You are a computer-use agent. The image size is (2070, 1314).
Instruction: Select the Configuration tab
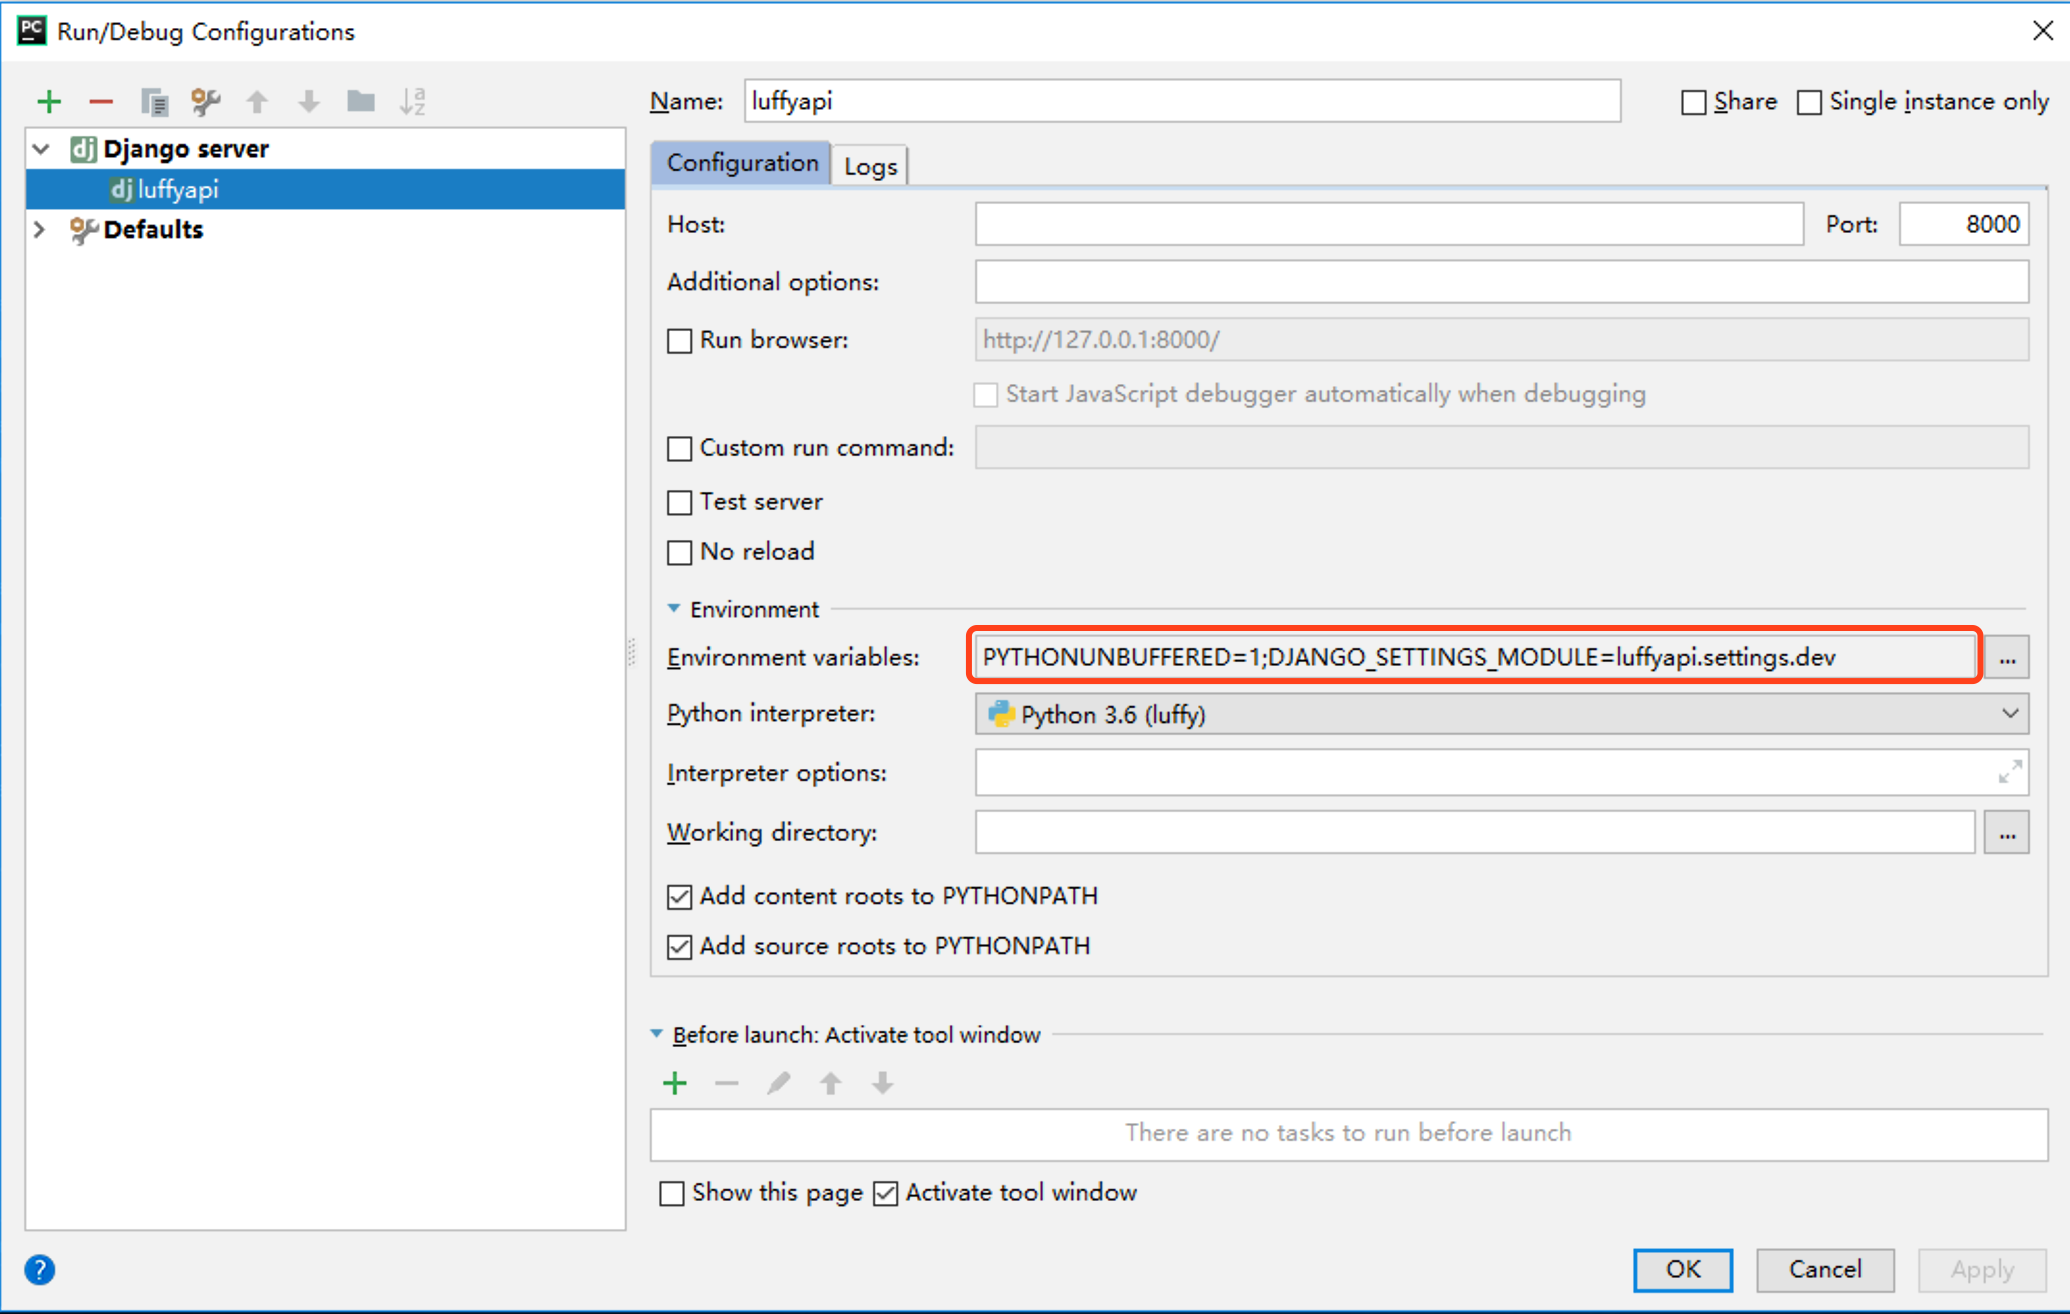tap(741, 163)
